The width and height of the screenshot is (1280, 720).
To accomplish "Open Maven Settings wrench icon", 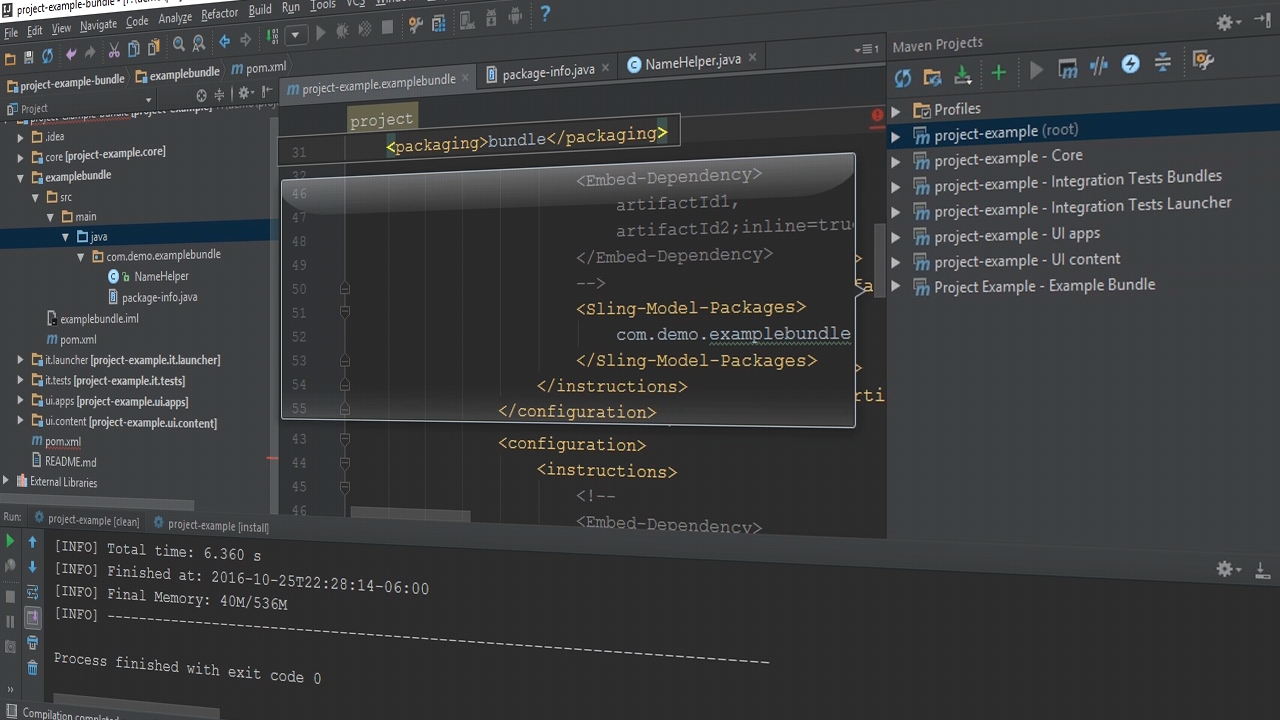I will (1203, 62).
